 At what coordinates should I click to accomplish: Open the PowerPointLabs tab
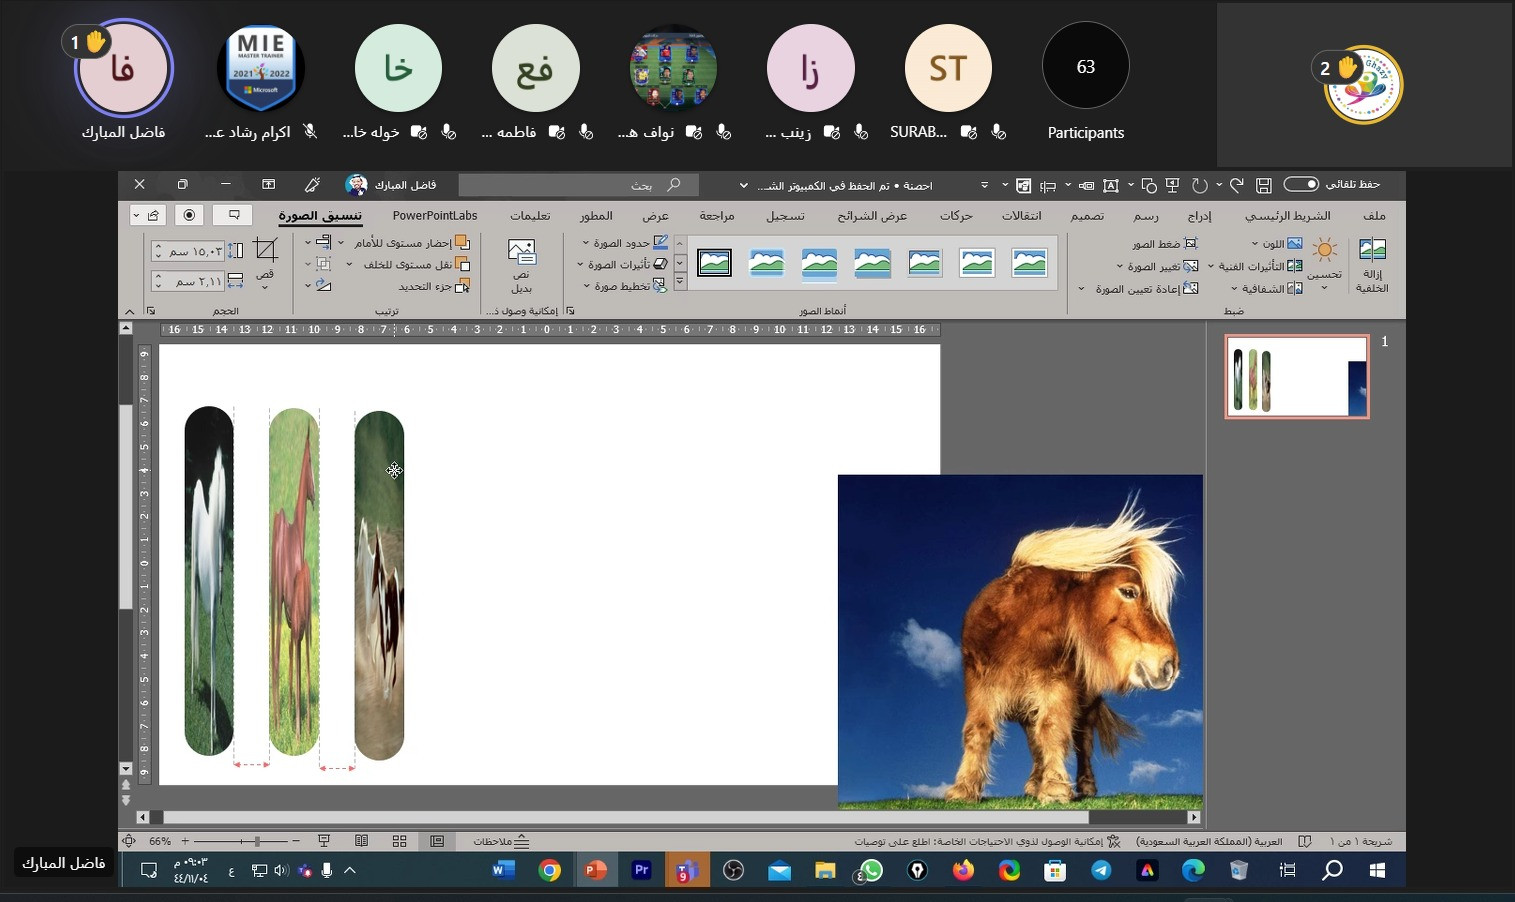coord(435,215)
